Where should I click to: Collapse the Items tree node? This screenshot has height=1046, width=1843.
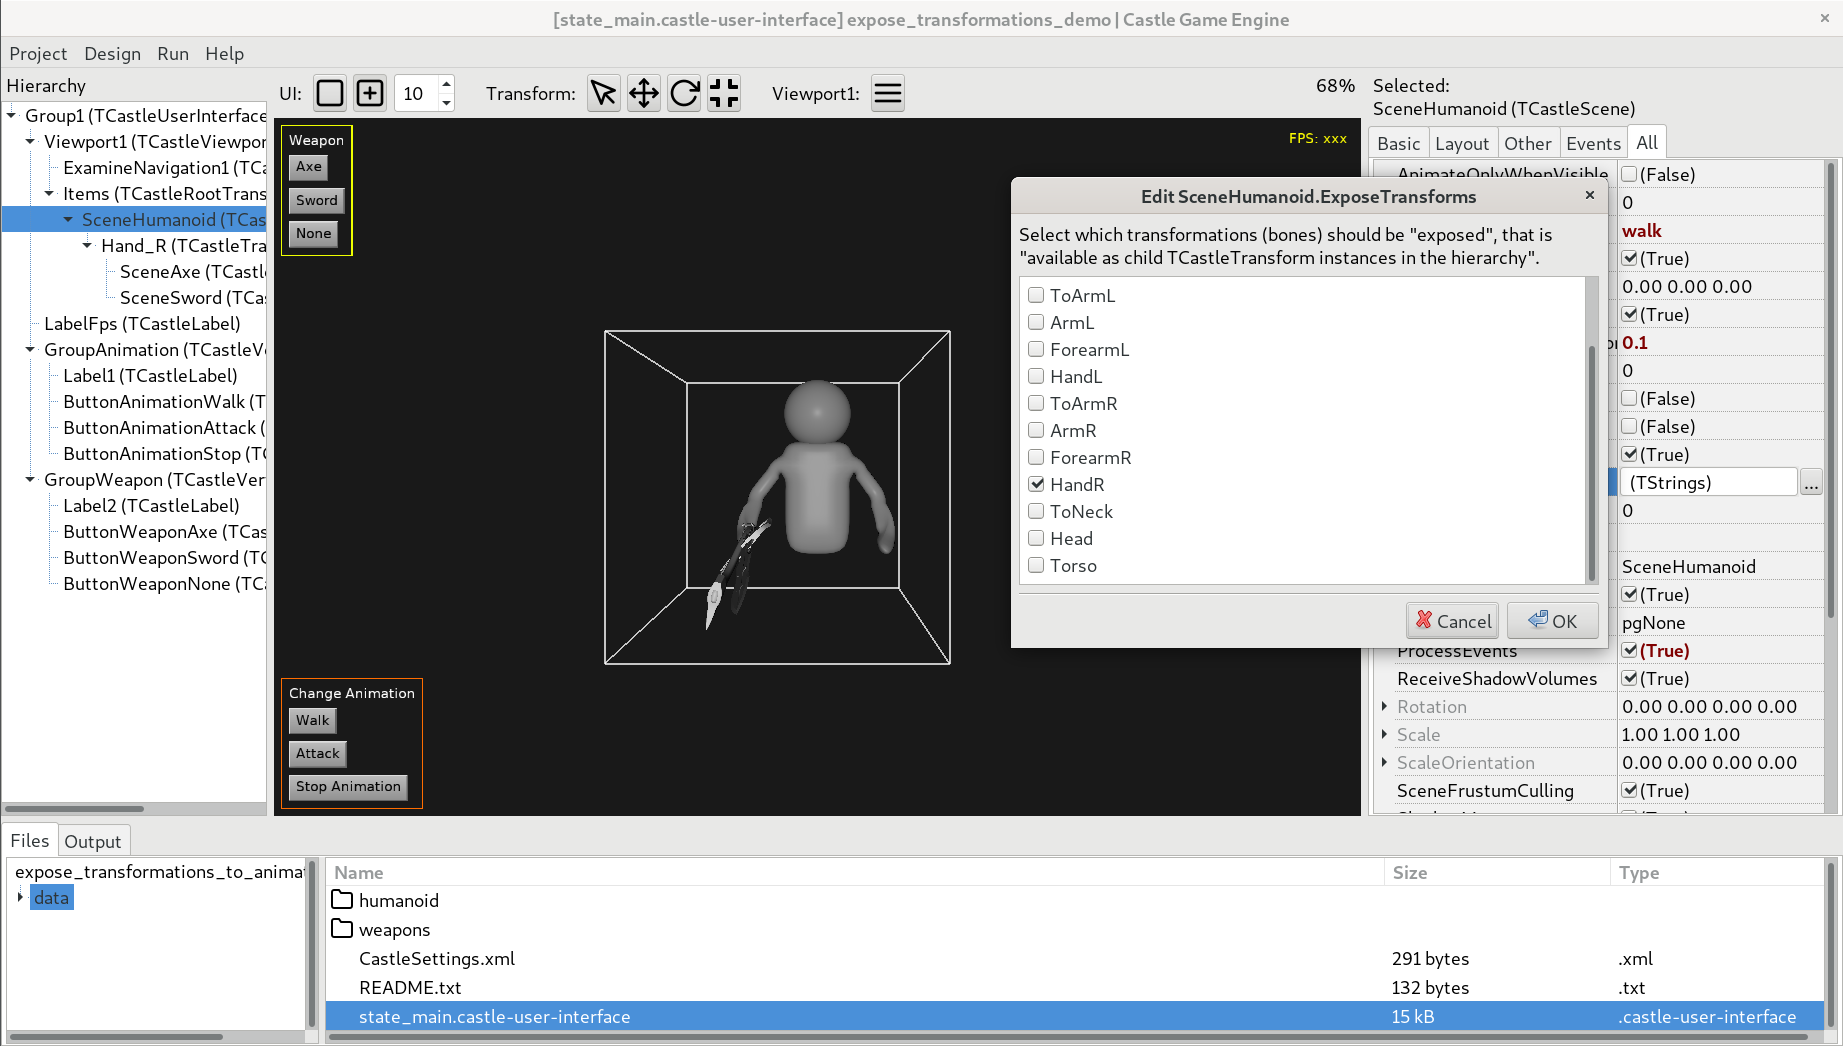(x=49, y=193)
